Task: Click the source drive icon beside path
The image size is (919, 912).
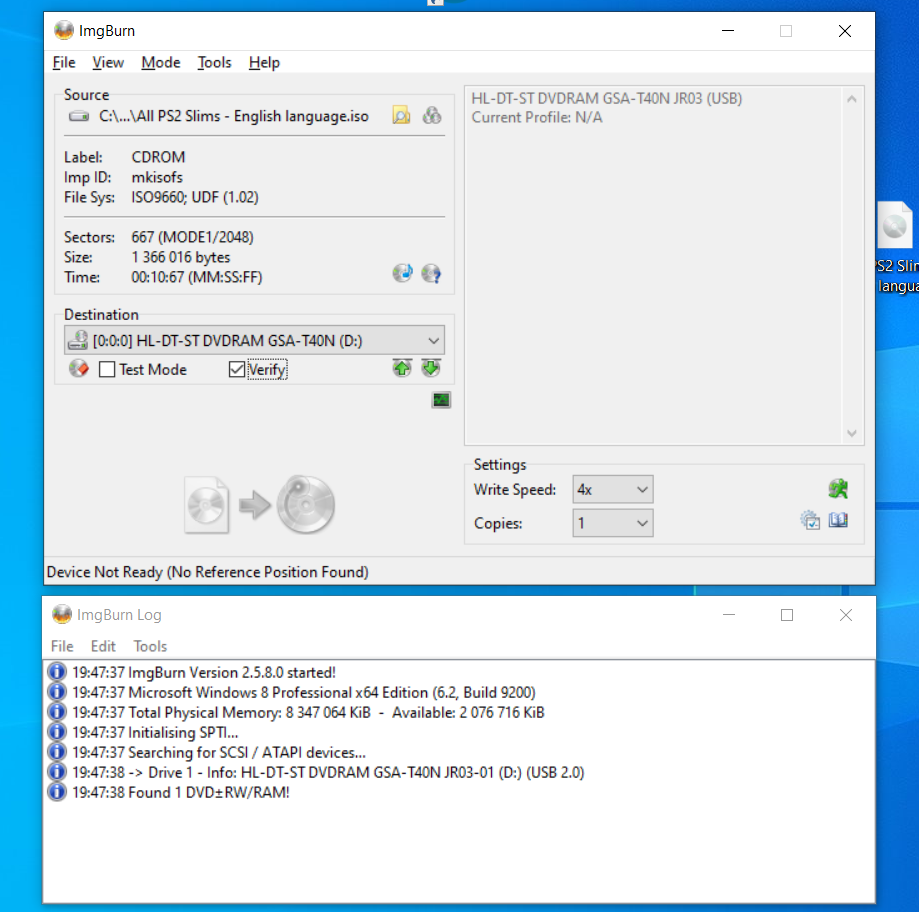Action: pos(79,116)
